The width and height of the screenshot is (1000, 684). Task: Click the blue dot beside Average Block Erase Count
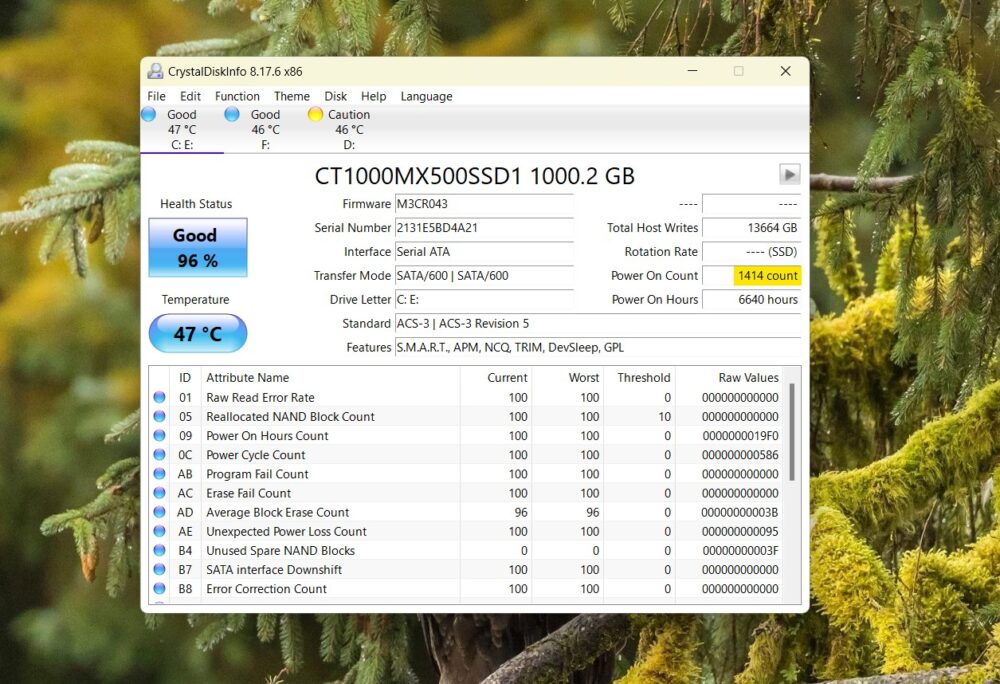(x=160, y=512)
